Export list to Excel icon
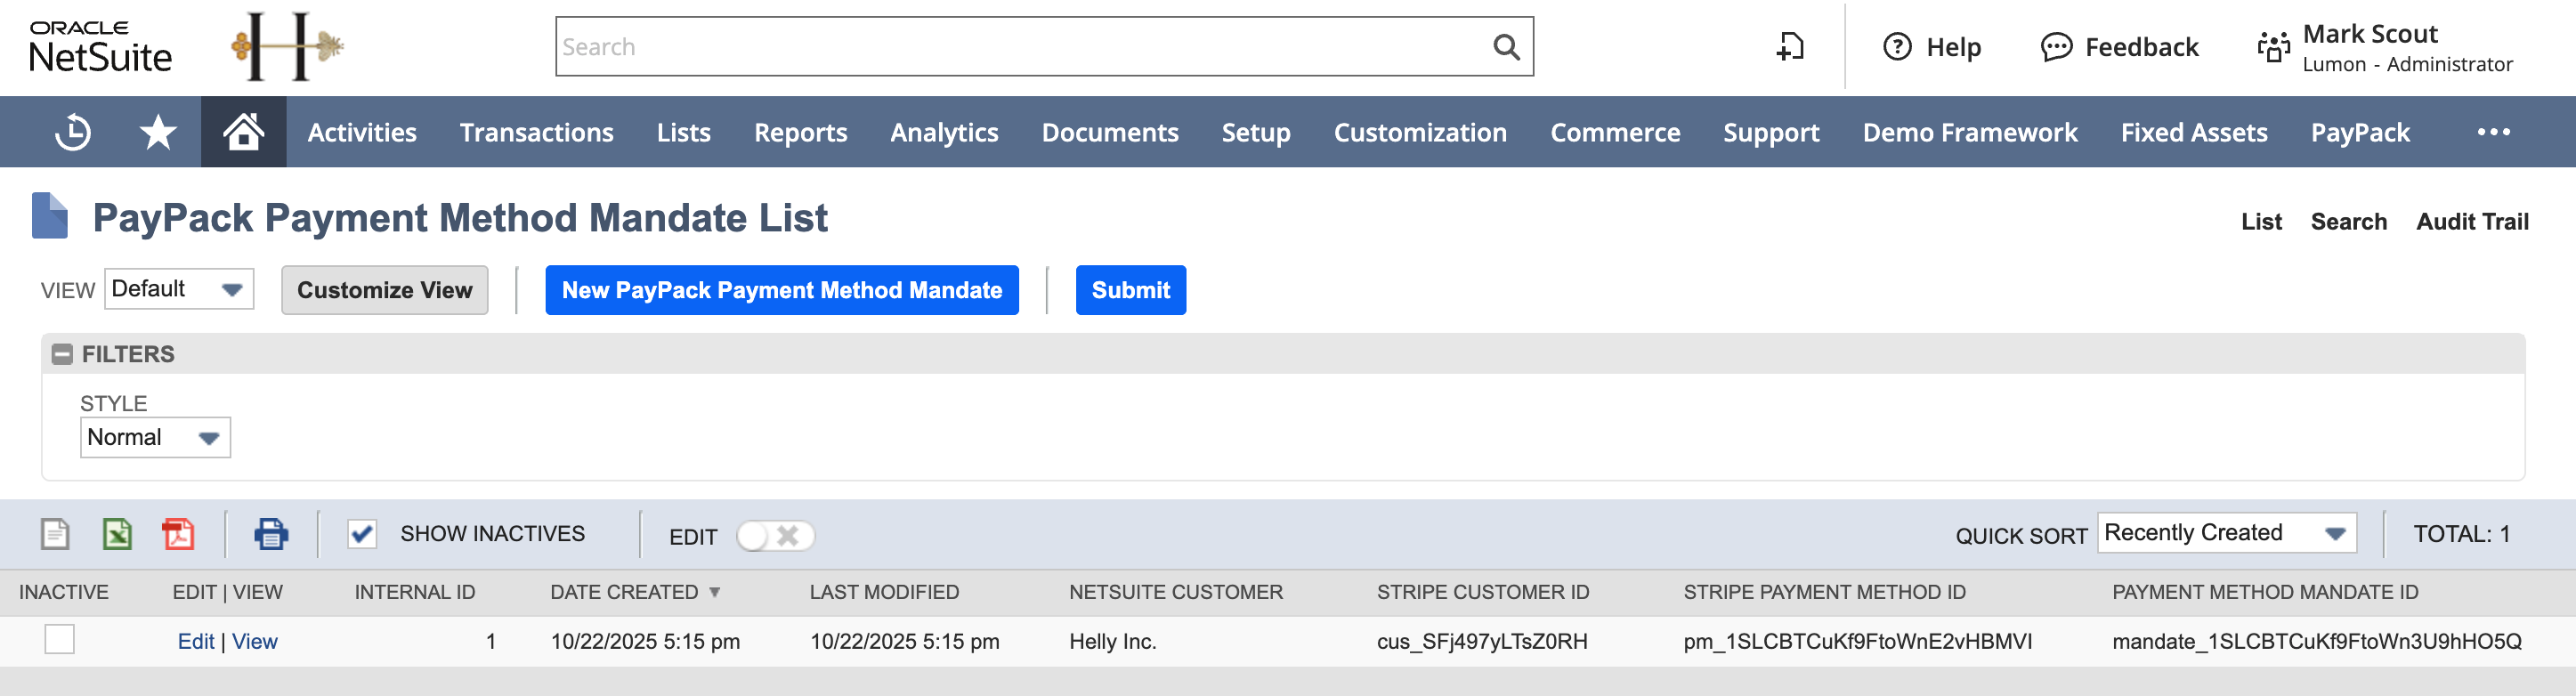The image size is (2576, 696). (x=117, y=534)
